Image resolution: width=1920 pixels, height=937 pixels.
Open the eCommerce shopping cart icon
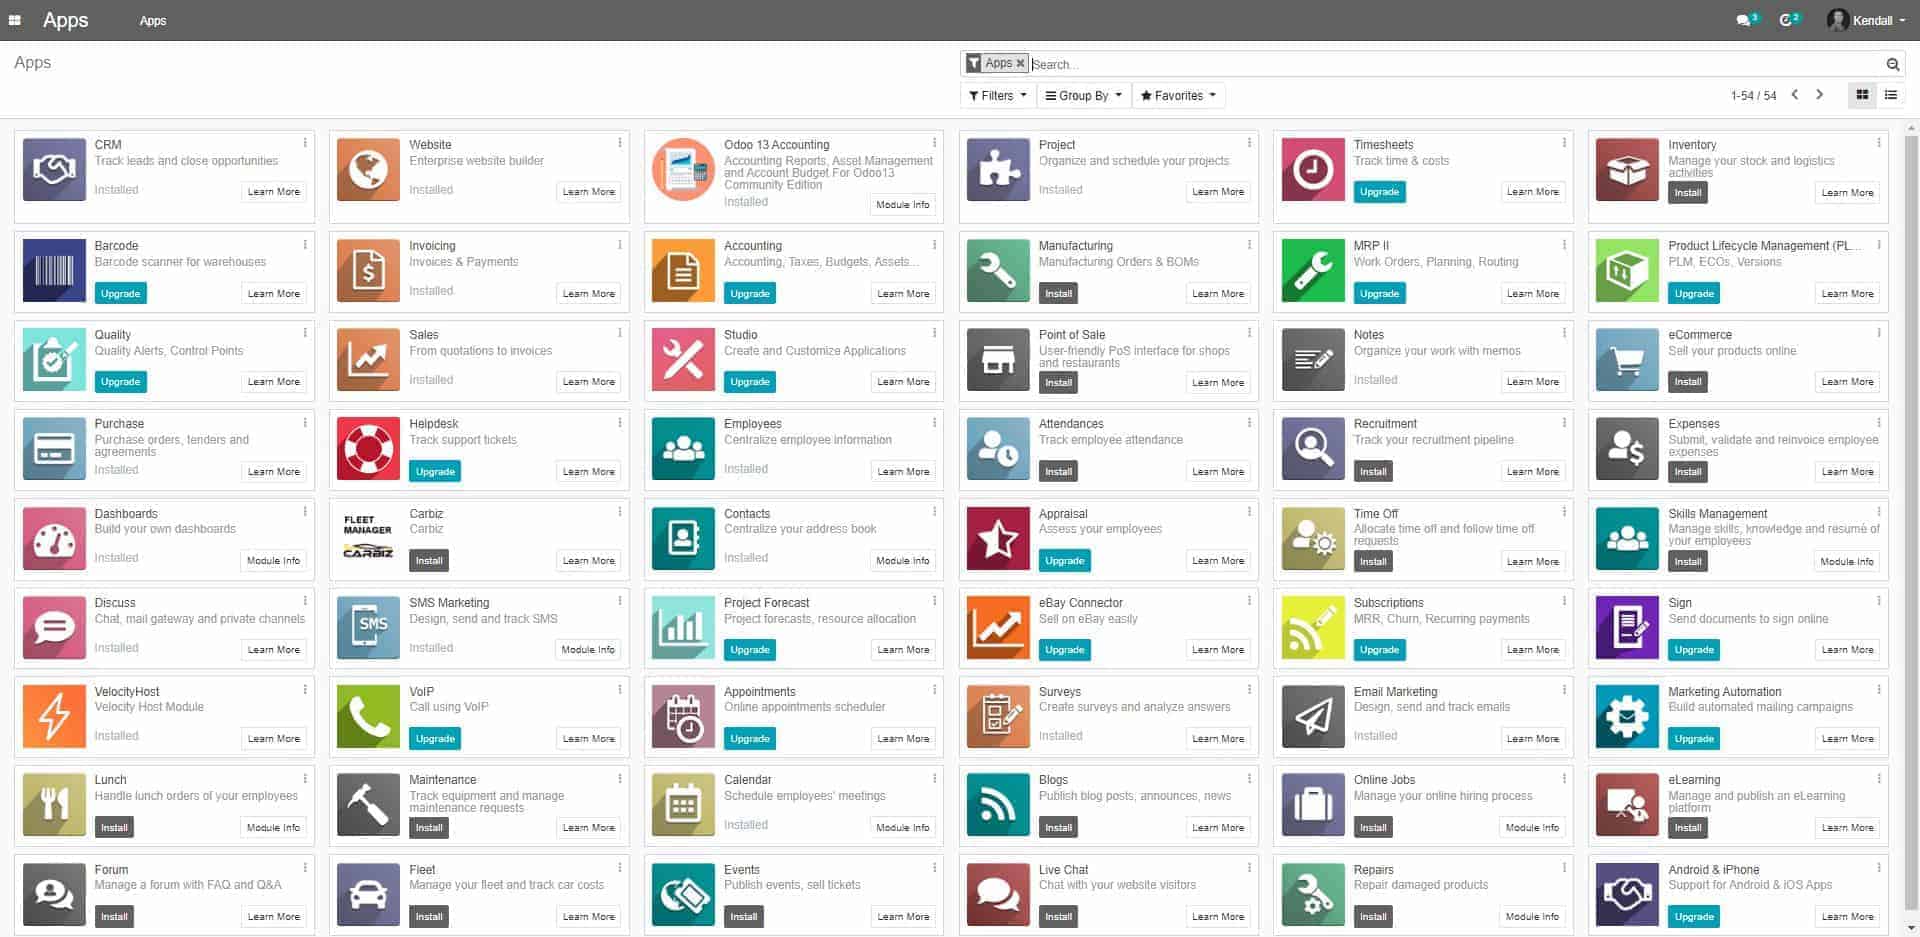tap(1627, 359)
